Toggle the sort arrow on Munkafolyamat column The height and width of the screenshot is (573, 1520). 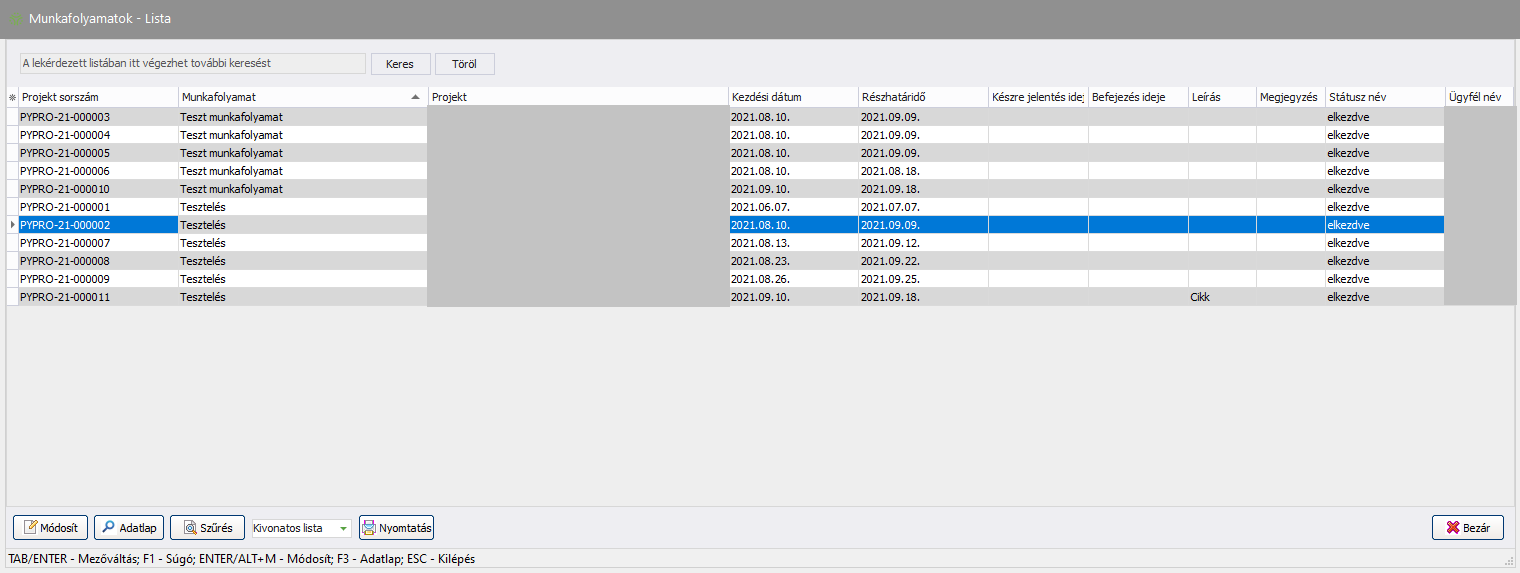pyautogui.click(x=415, y=97)
